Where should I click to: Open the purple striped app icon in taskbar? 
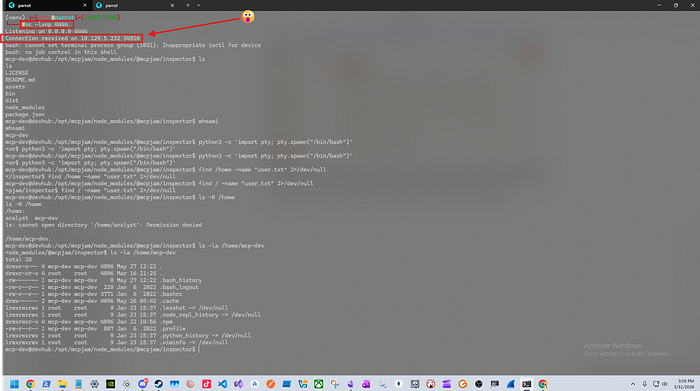pyautogui.click(x=446, y=384)
